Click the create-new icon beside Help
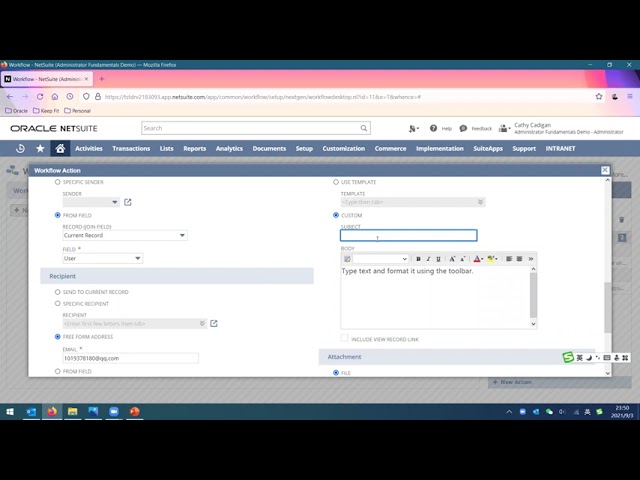 pyautogui.click(x=413, y=129)
